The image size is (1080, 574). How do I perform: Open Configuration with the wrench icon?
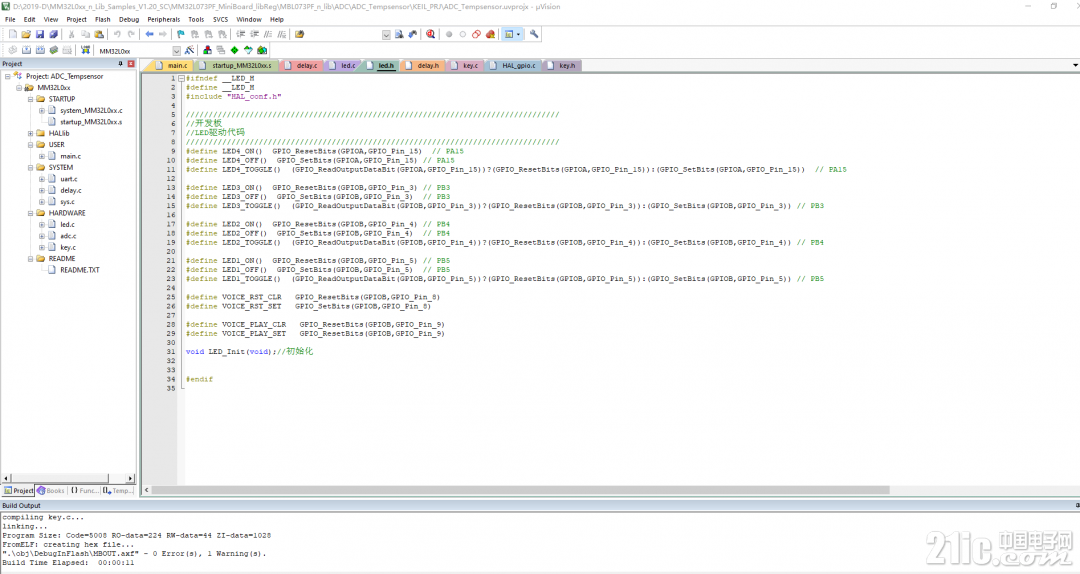pos(534,34)
